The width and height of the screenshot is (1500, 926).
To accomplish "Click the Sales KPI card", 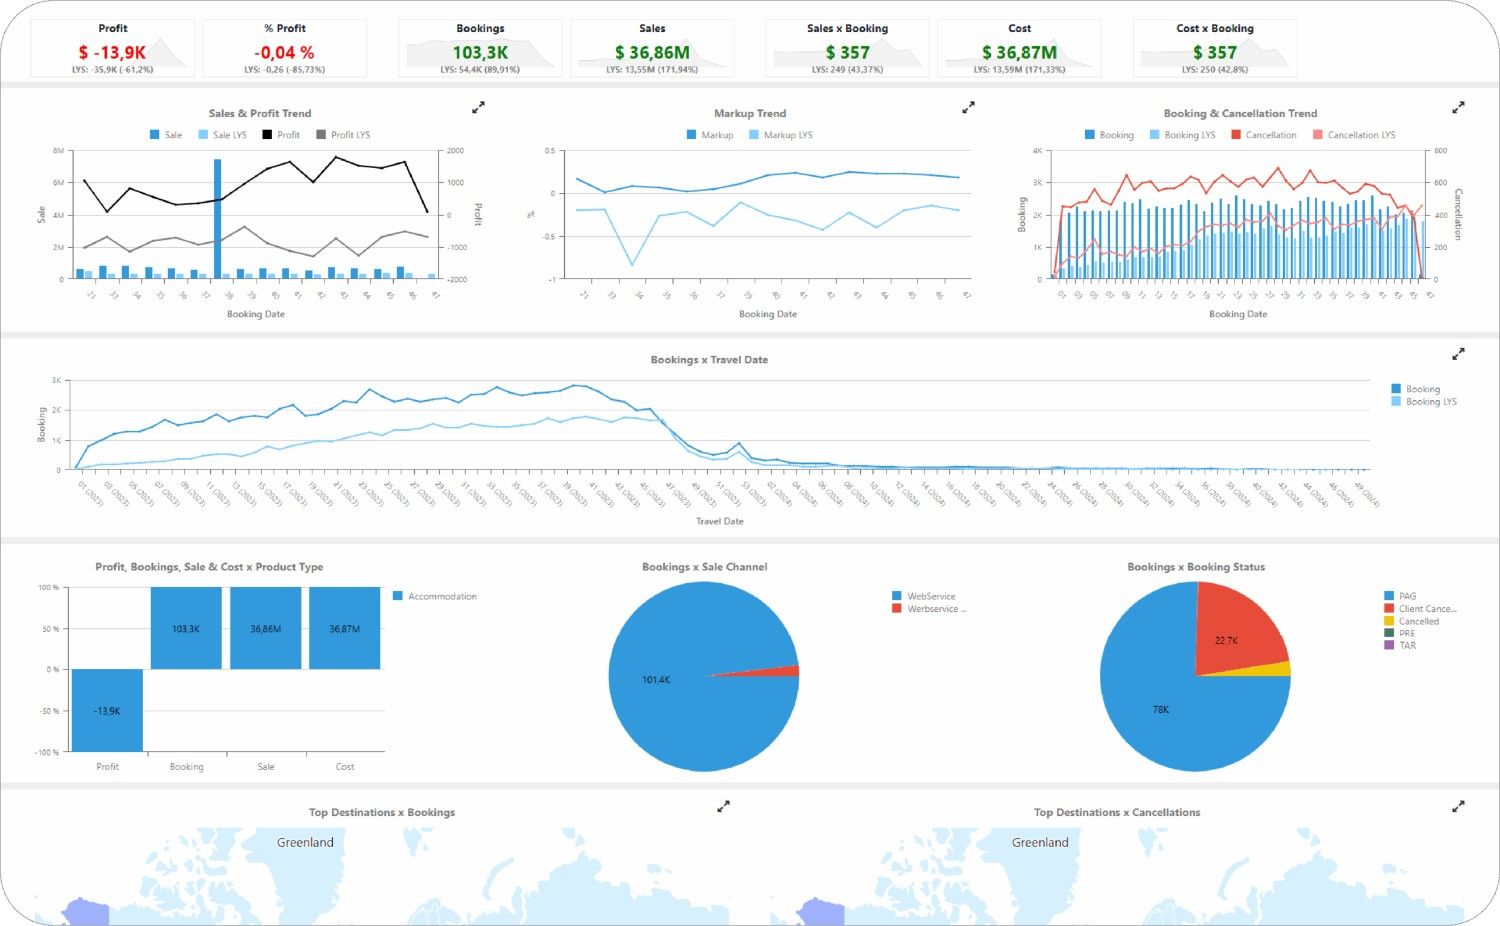I will 651,45.
